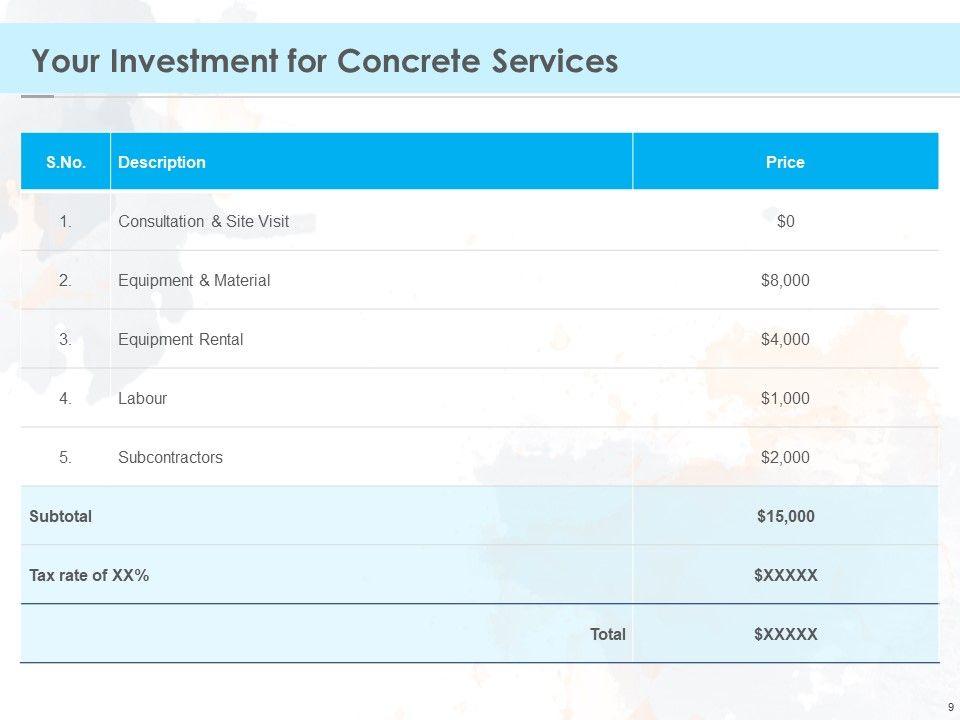The width and height of the screenshot is (960, 720).
Task: Click the "Equipment Rental" description cell
Action: pos(180,339)
